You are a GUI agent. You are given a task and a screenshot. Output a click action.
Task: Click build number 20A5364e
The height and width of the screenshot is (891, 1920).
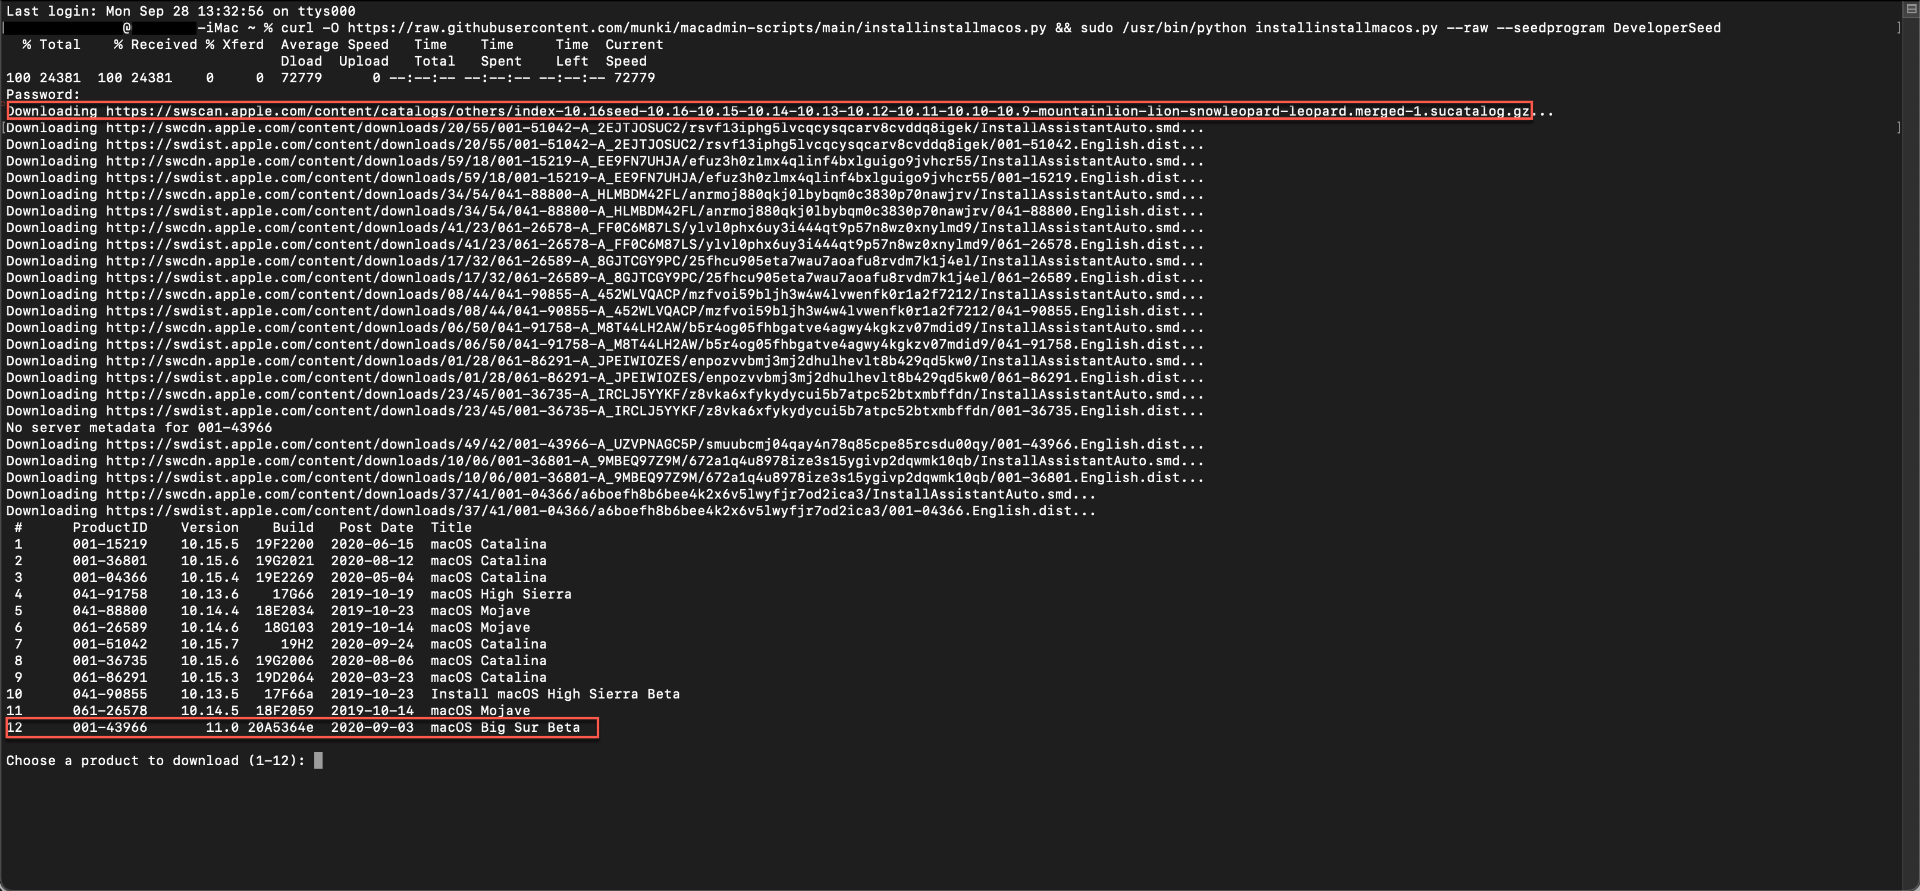pos(281,728)
